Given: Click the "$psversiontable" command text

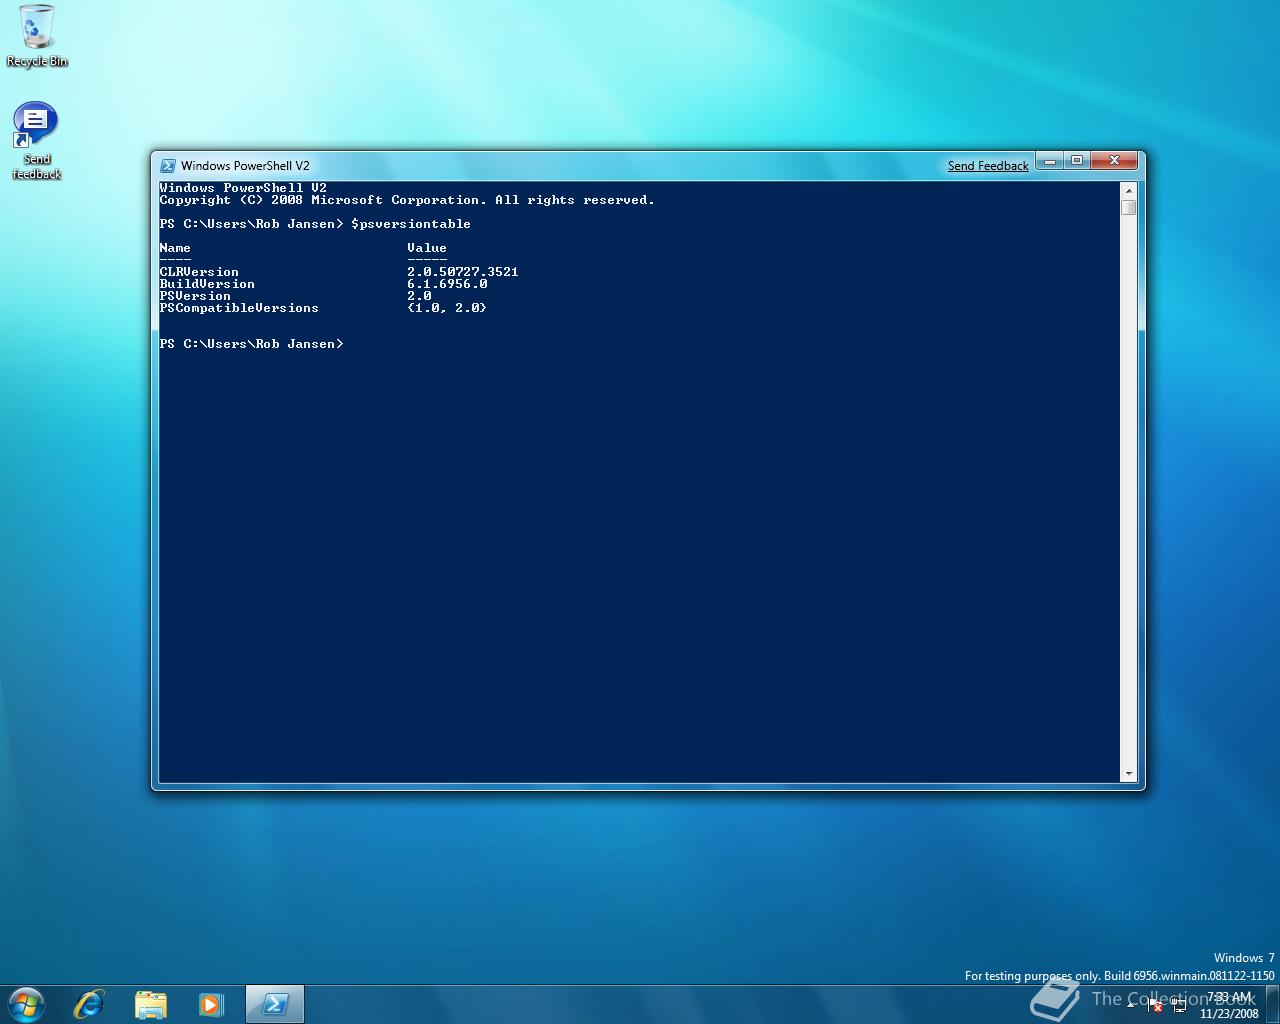Looking at the screenshot, I should point(411,224).
